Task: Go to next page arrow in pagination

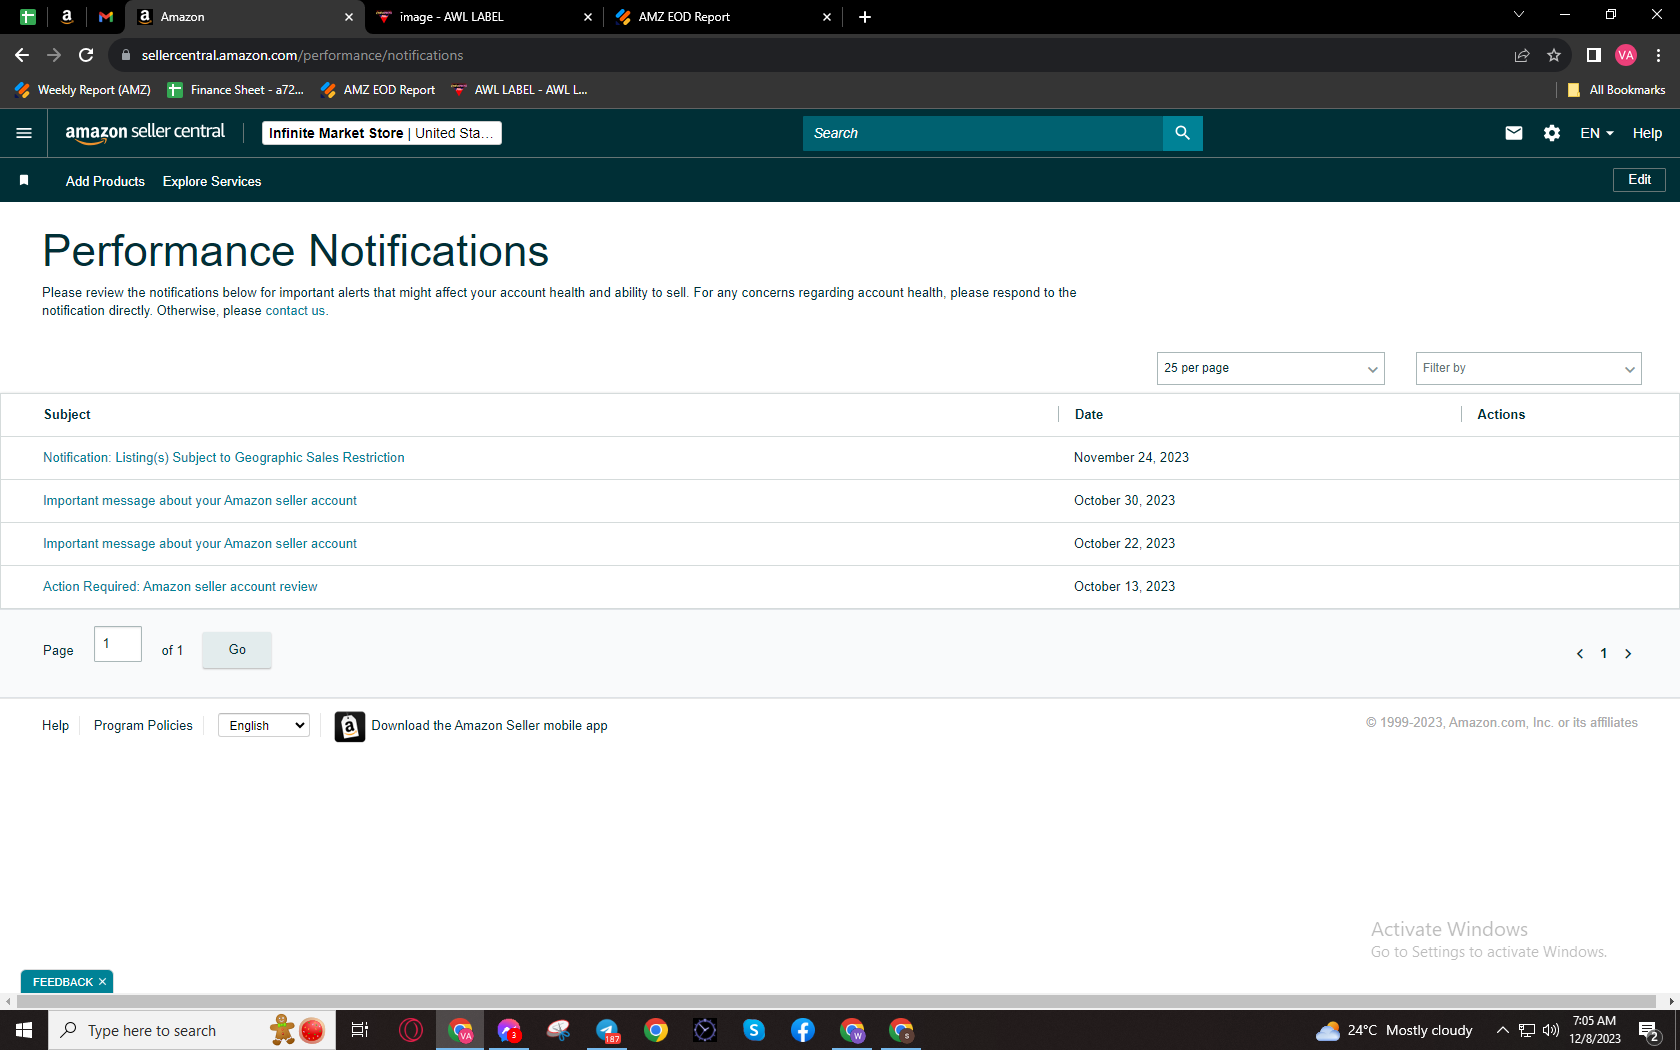Action: point(1628,654)
